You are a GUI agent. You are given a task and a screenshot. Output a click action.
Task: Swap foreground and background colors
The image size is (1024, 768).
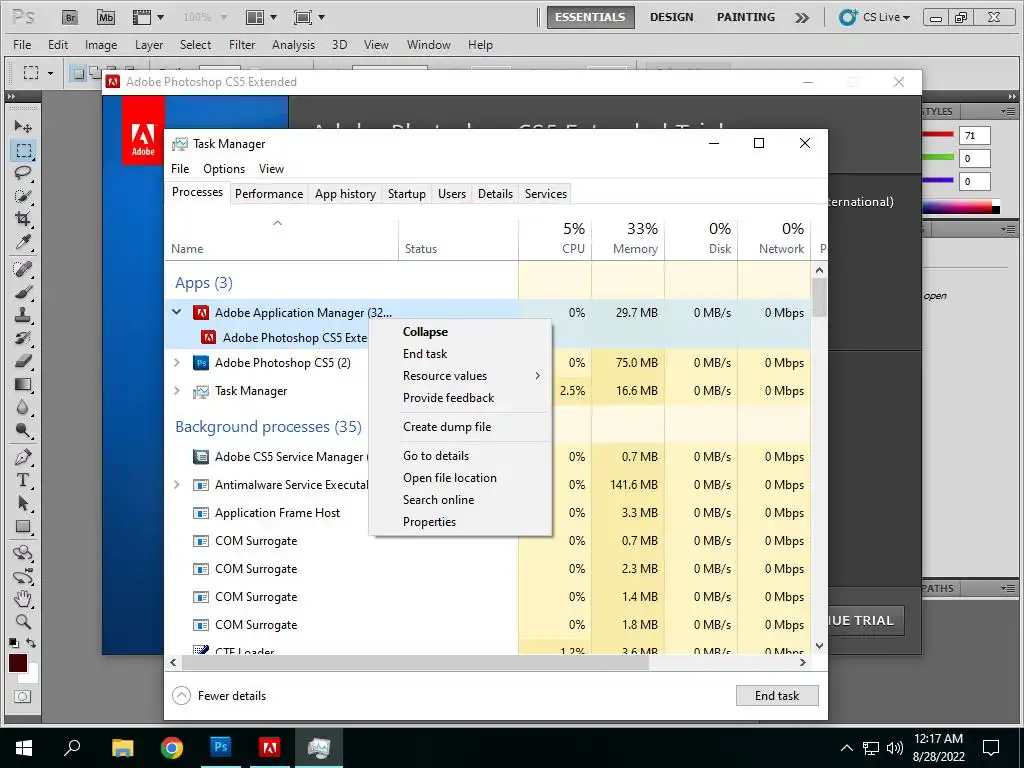pyautogui.click(x=31, y=643)
